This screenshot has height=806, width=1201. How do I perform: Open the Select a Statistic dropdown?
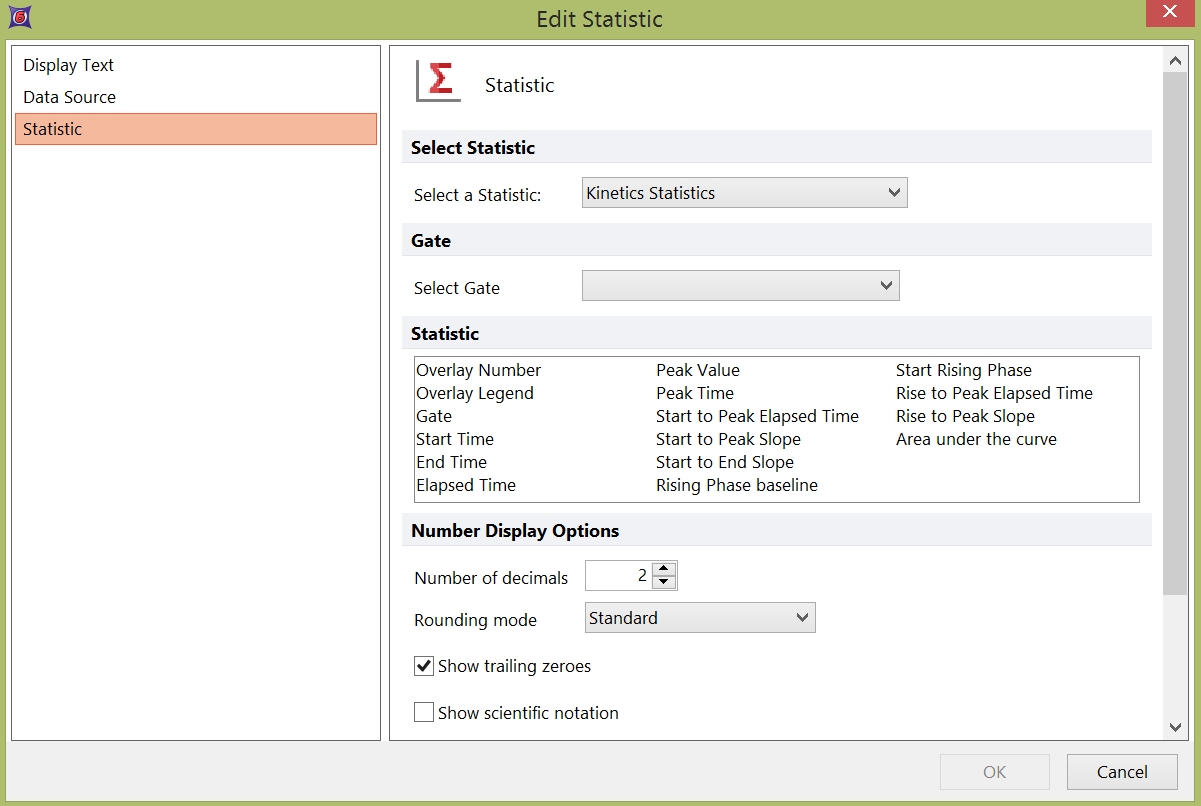click(744, 193)
